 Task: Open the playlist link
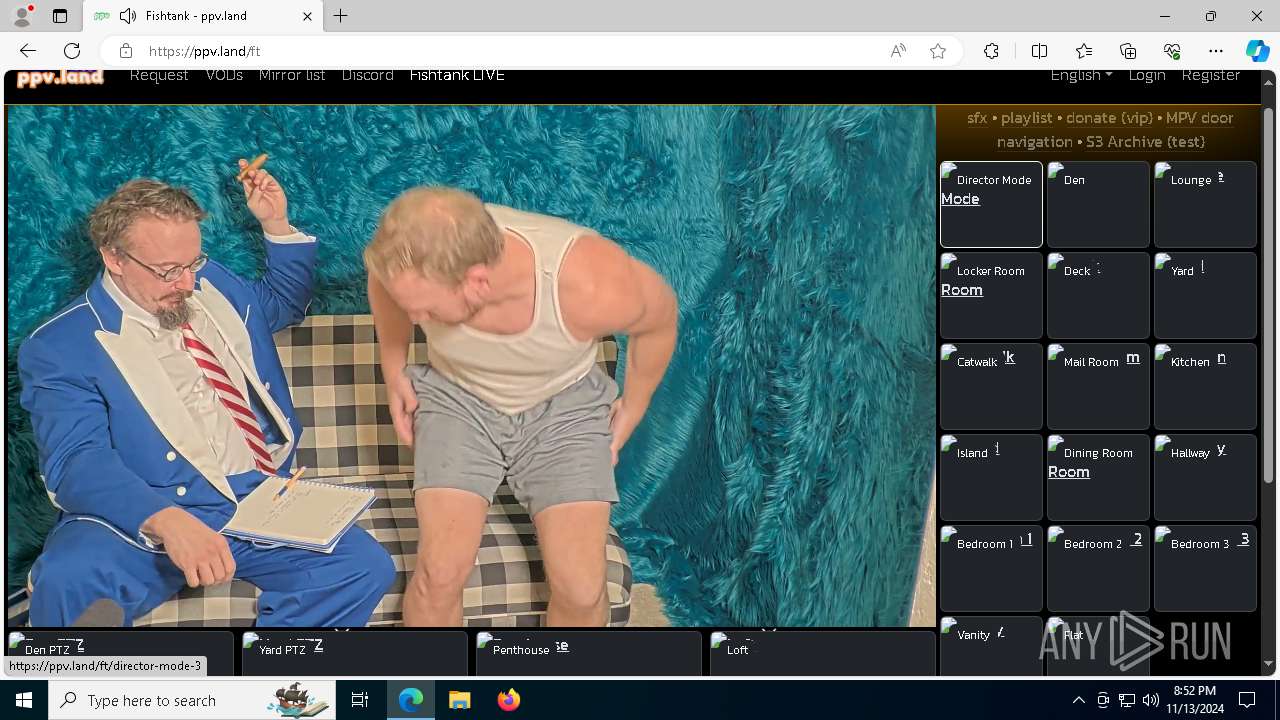pos(1027,118)
